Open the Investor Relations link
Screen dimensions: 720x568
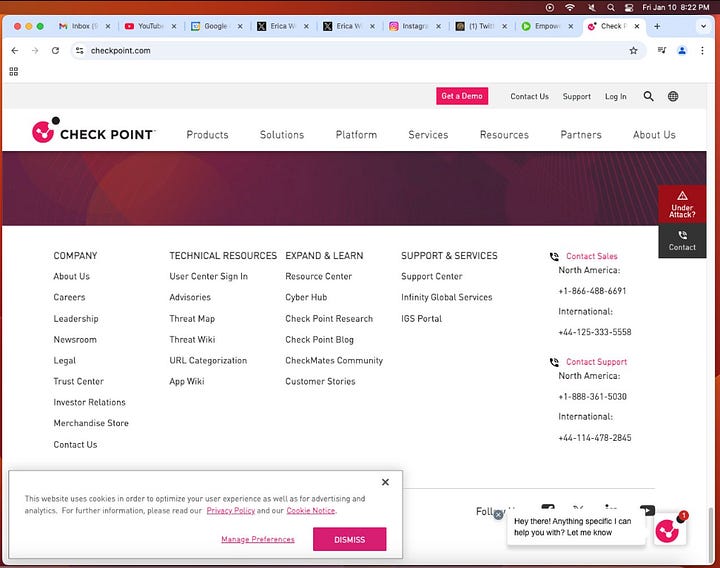tap(90, 402)
